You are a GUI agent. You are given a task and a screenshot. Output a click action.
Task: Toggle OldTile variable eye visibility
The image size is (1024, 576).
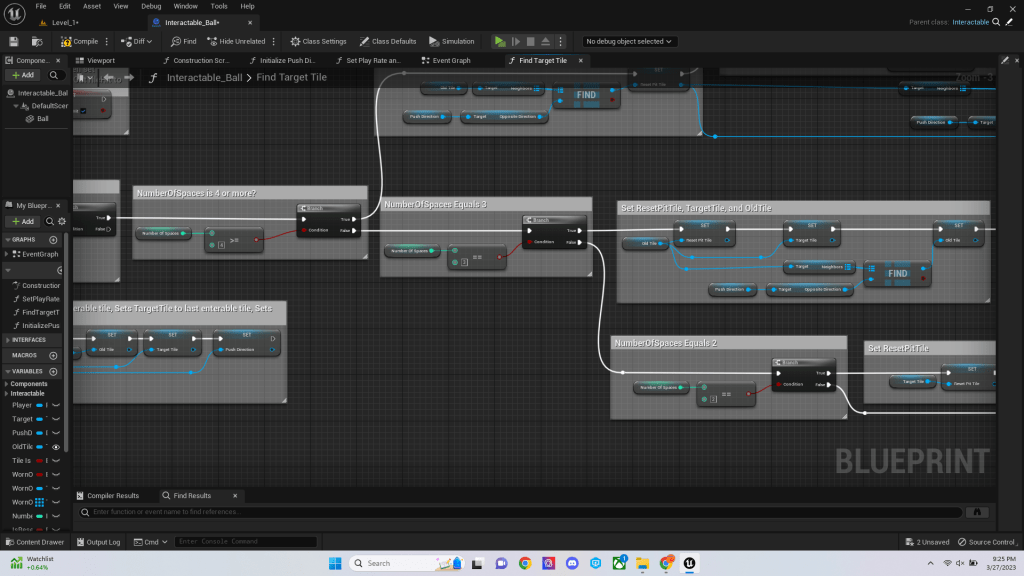pyautogui.click(x=56, y=447)
